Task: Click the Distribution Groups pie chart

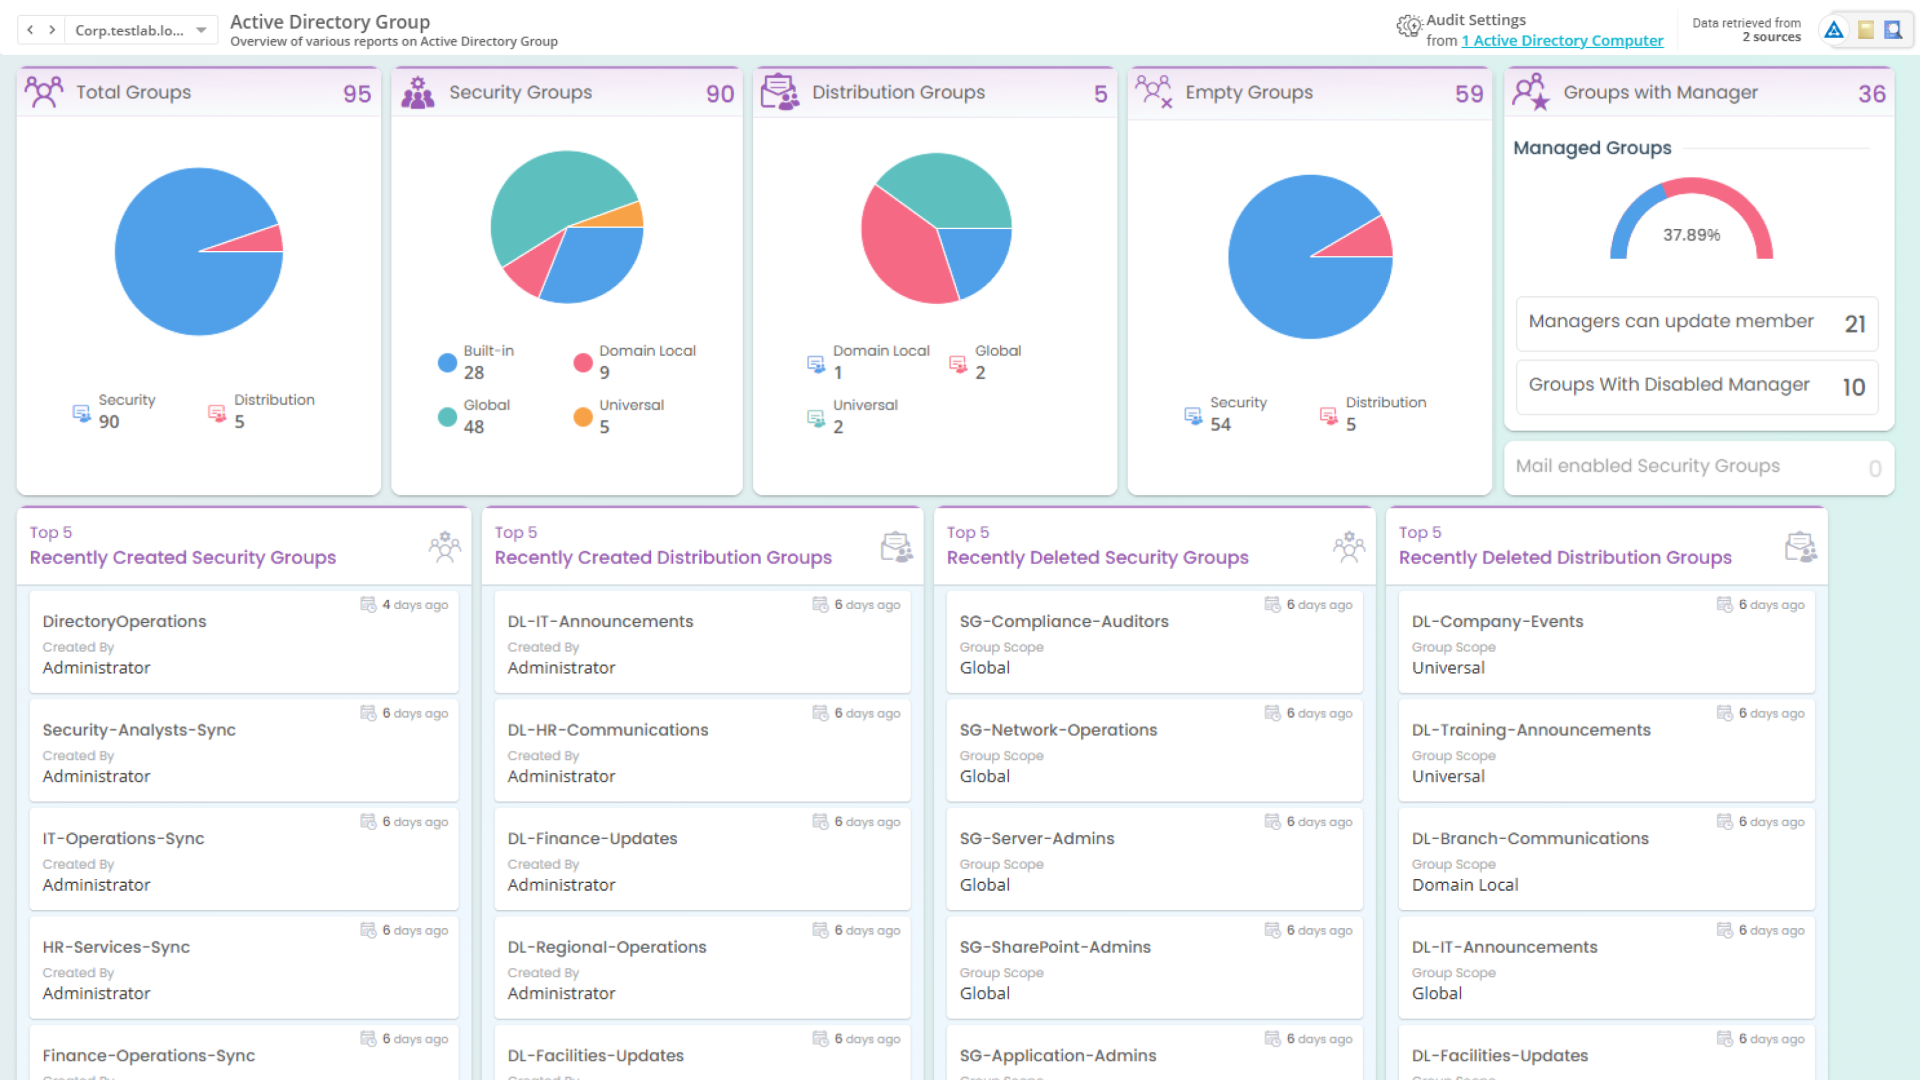Action: click(936, 228)
